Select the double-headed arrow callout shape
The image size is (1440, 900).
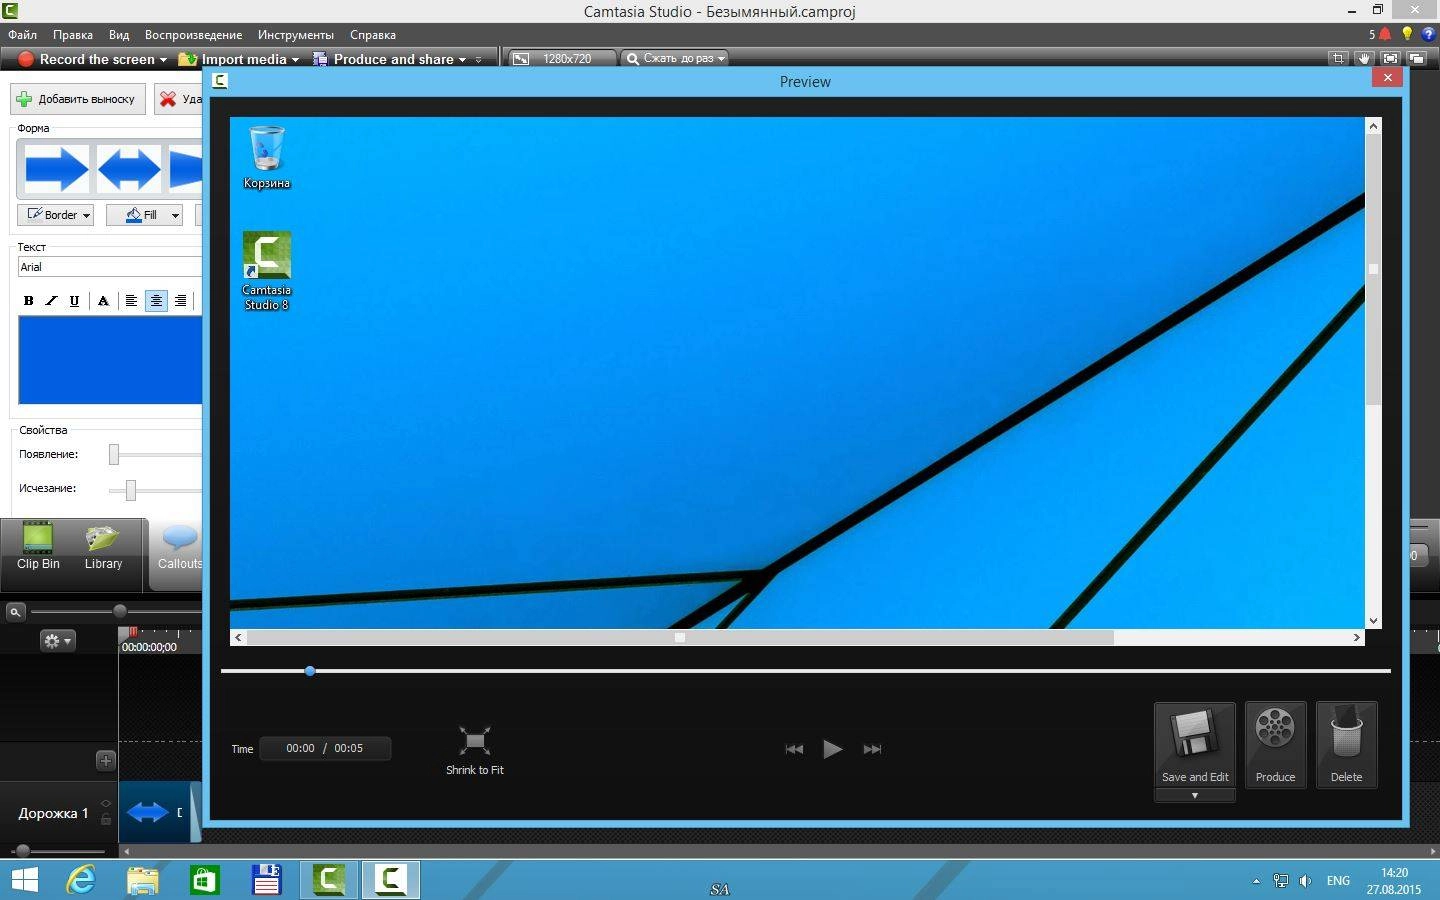coord(129,168)
